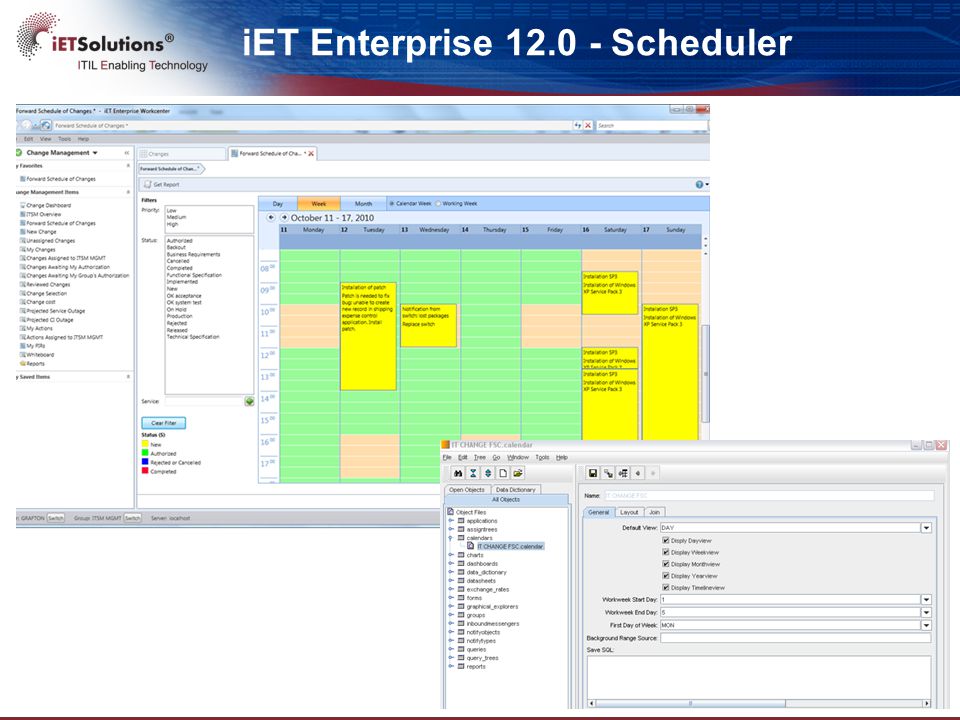Image resolution: width=960 pixels, height=720 pixels.
Task: Open the Join tab in calendar editor
Action: pyautogui.click(x=654, y=512)
